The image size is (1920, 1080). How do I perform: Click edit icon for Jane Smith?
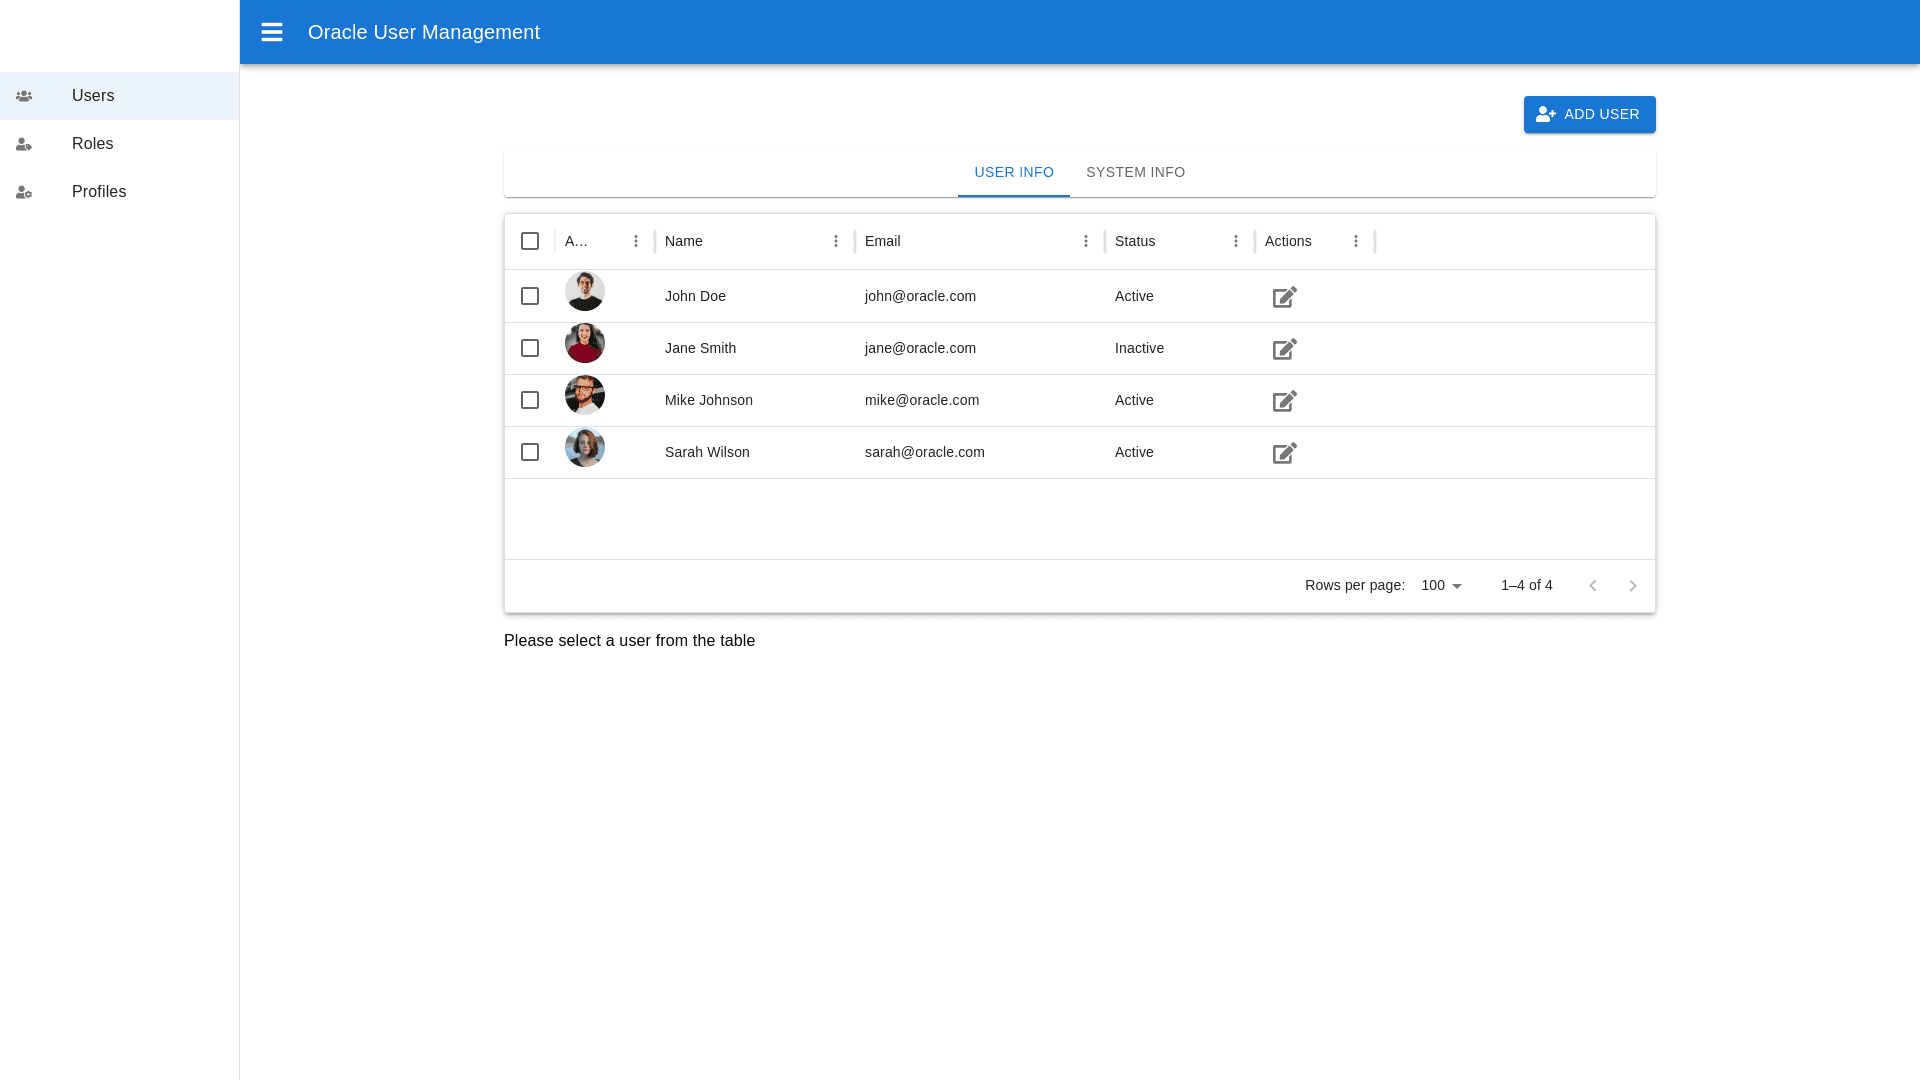tap(1285, 349)
